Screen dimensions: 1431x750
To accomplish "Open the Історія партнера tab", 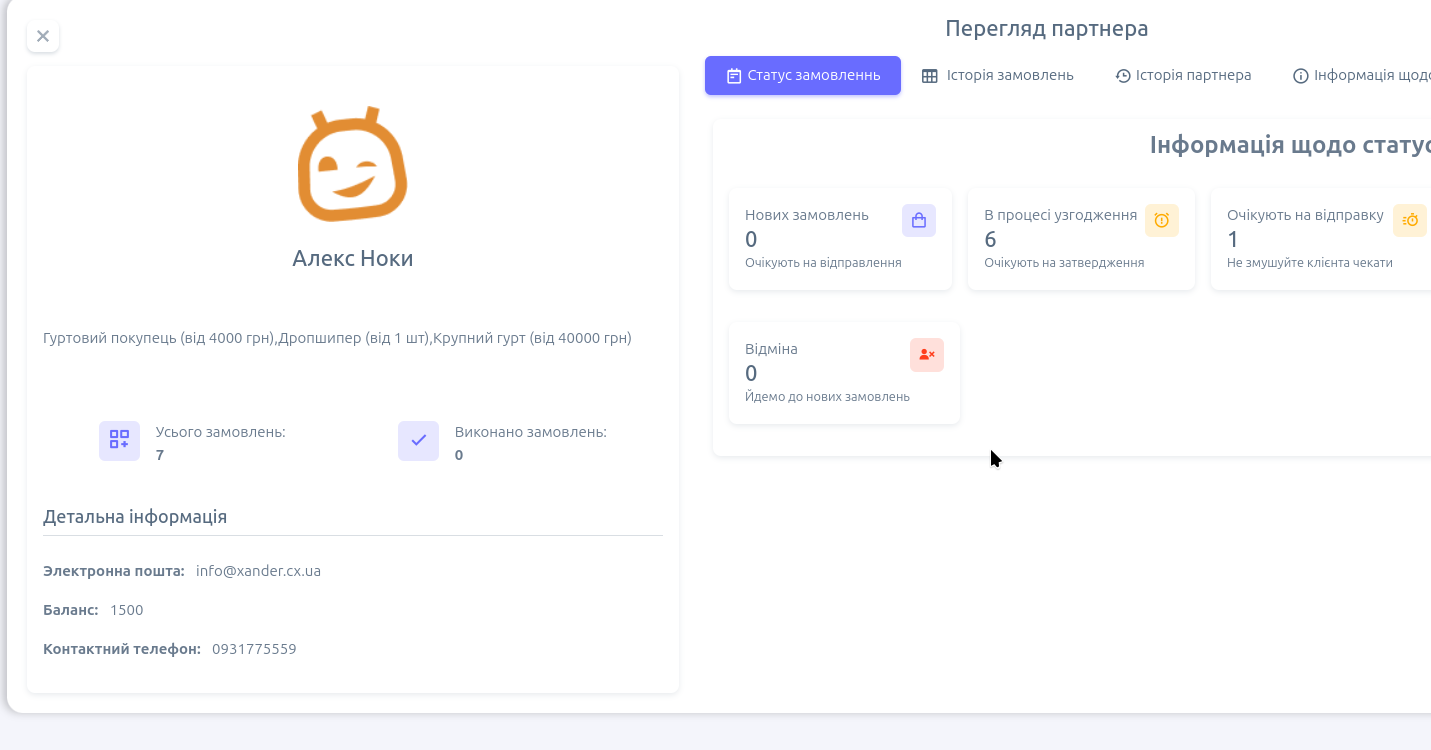I will point(1183,75).
